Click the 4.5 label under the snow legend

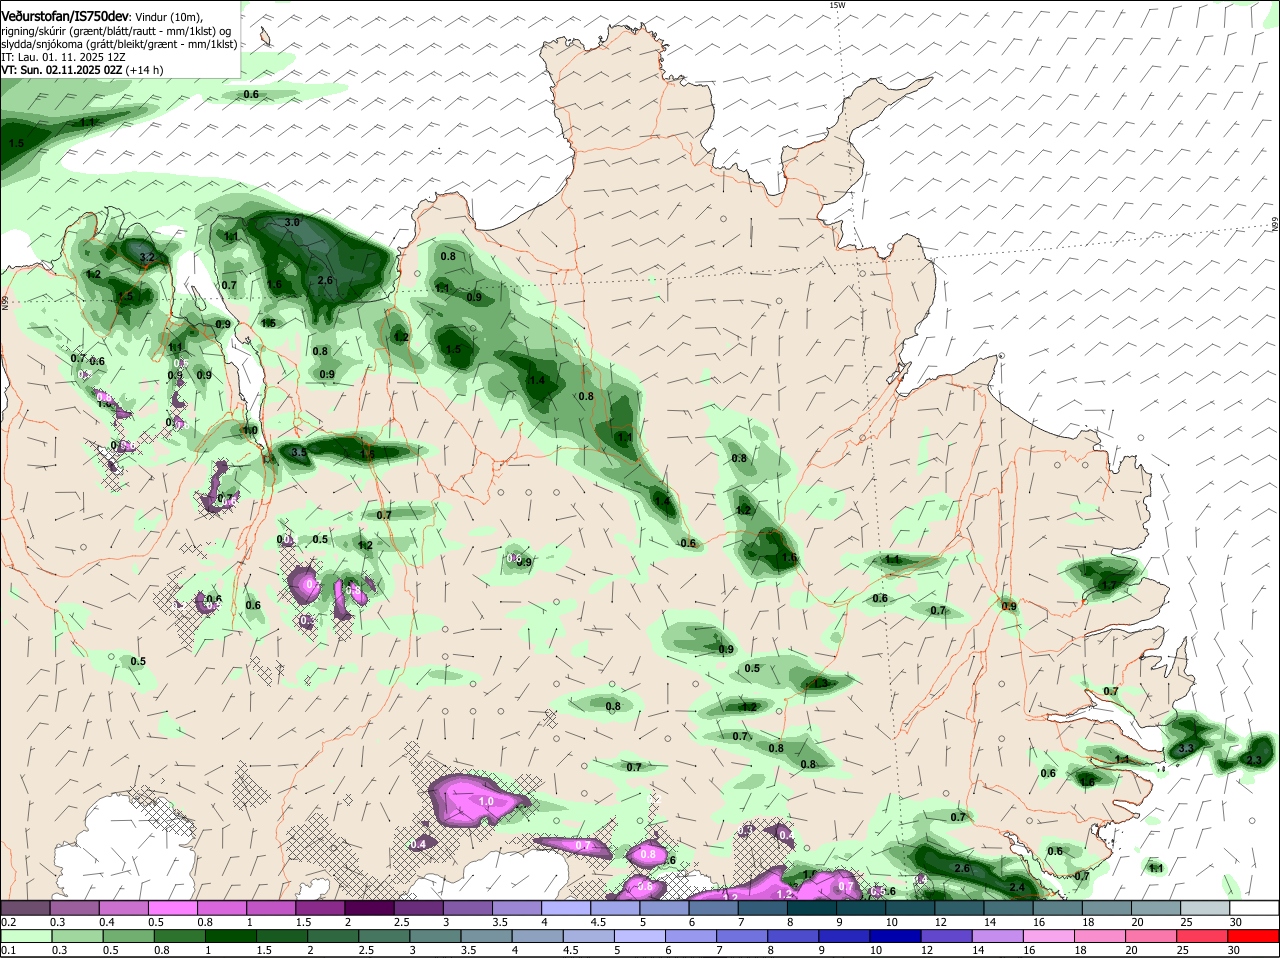coord(600,921)
